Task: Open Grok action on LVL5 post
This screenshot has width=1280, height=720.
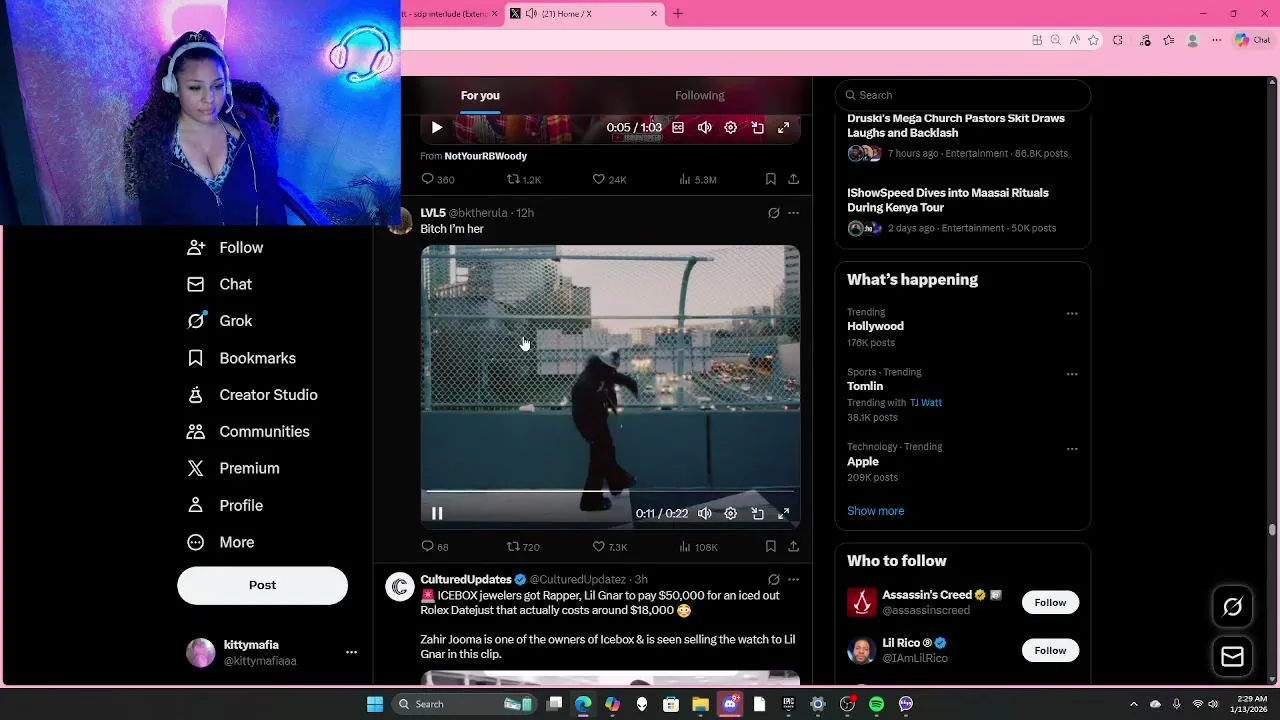Action: click(x=773, y=213)
